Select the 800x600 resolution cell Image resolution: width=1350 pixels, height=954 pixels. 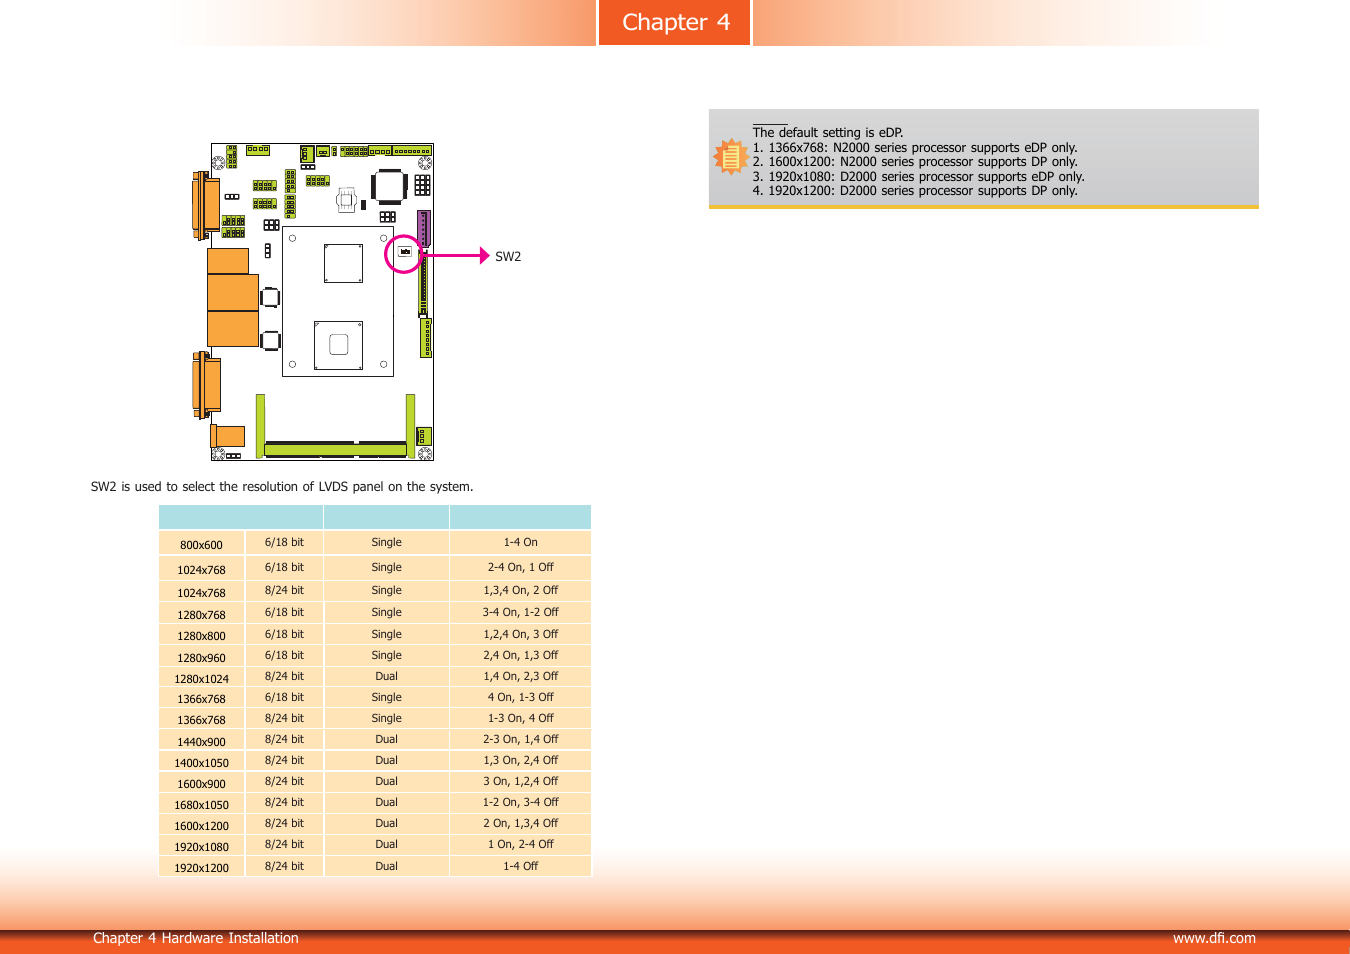pos(201,545)
